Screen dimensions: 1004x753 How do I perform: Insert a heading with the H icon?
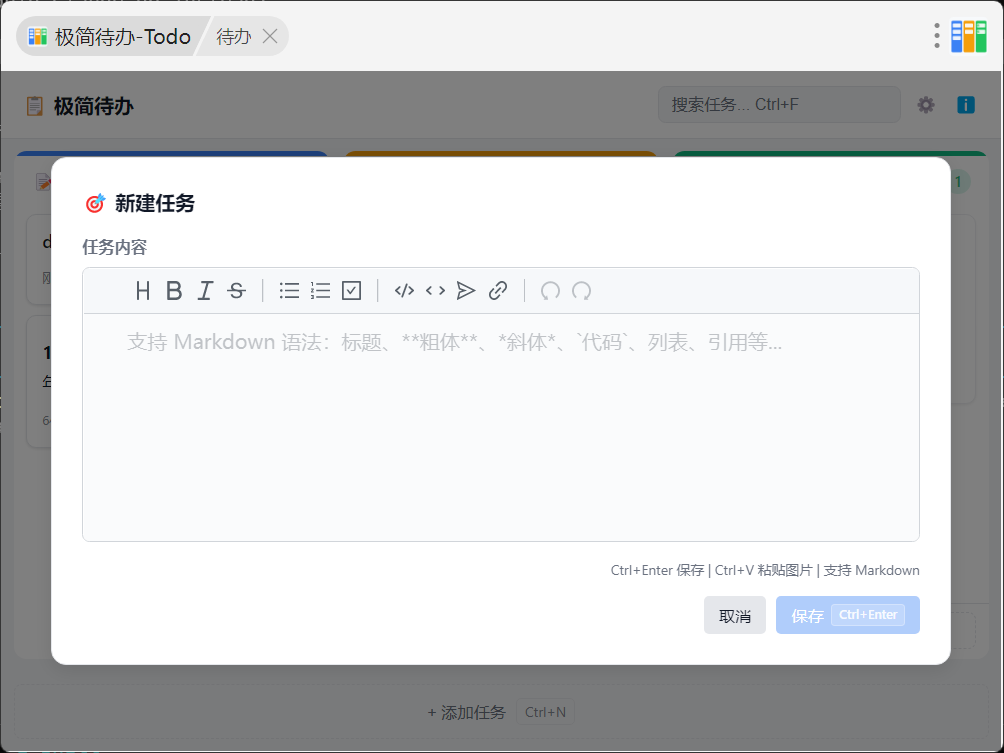(x=143, y=291)
